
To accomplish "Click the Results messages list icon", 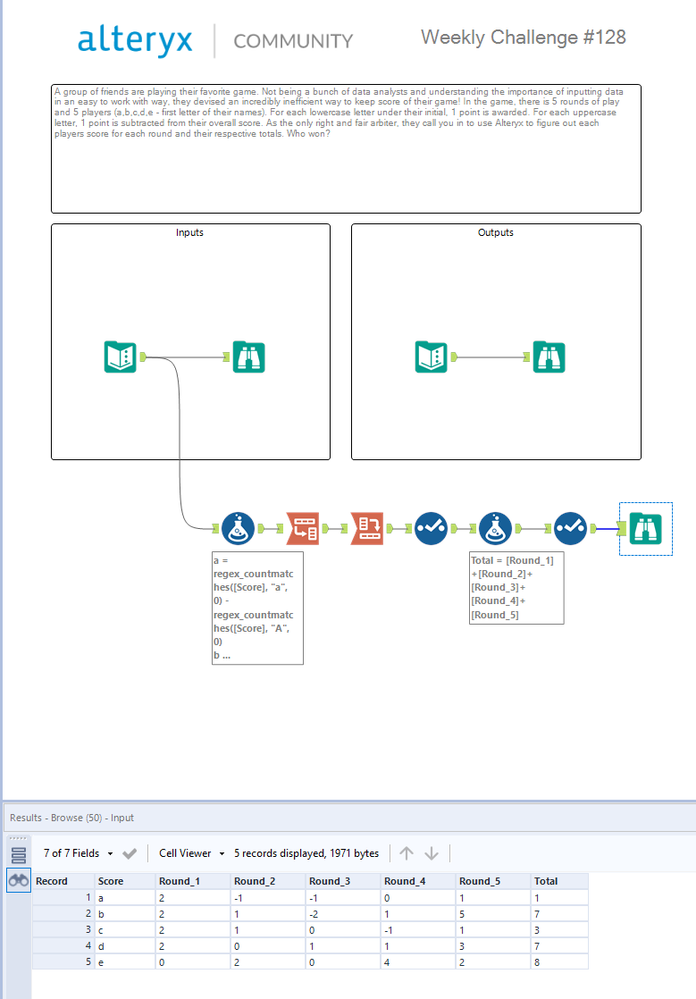I will click(18, 855).
